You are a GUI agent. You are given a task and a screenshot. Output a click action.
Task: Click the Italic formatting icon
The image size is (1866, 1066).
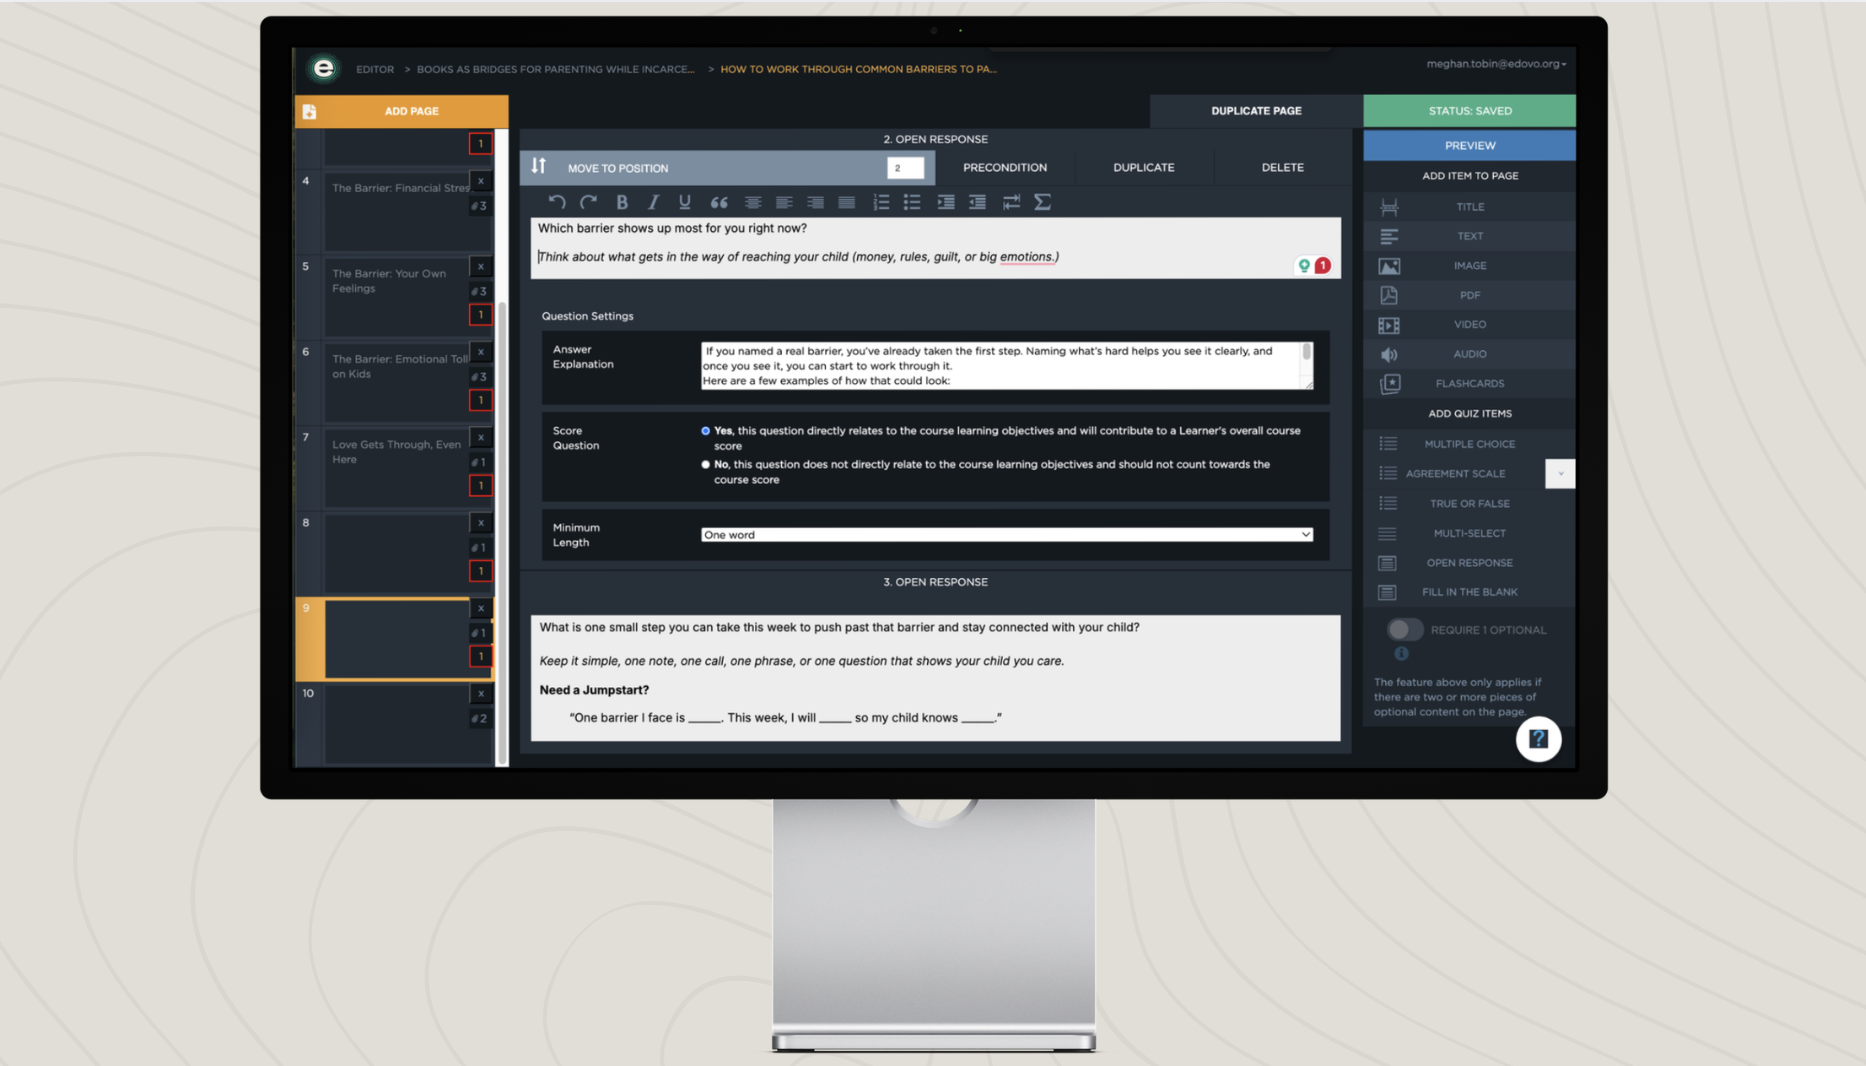point(653,202)
